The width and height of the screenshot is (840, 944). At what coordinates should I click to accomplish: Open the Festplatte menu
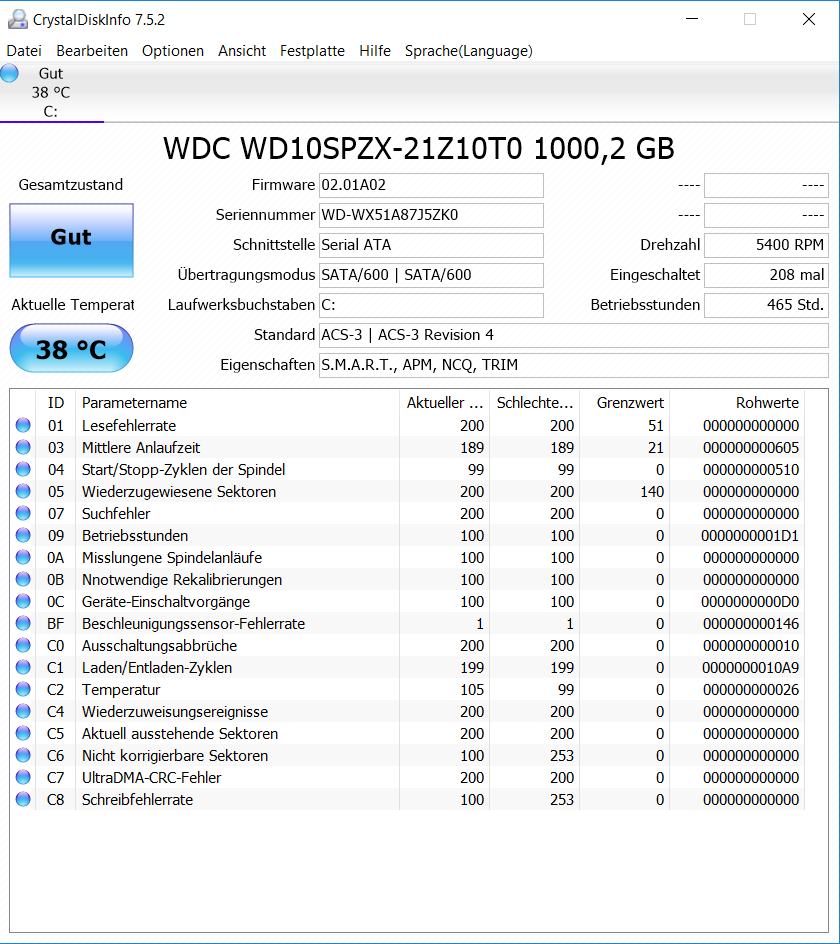click(x=313, y=51)
